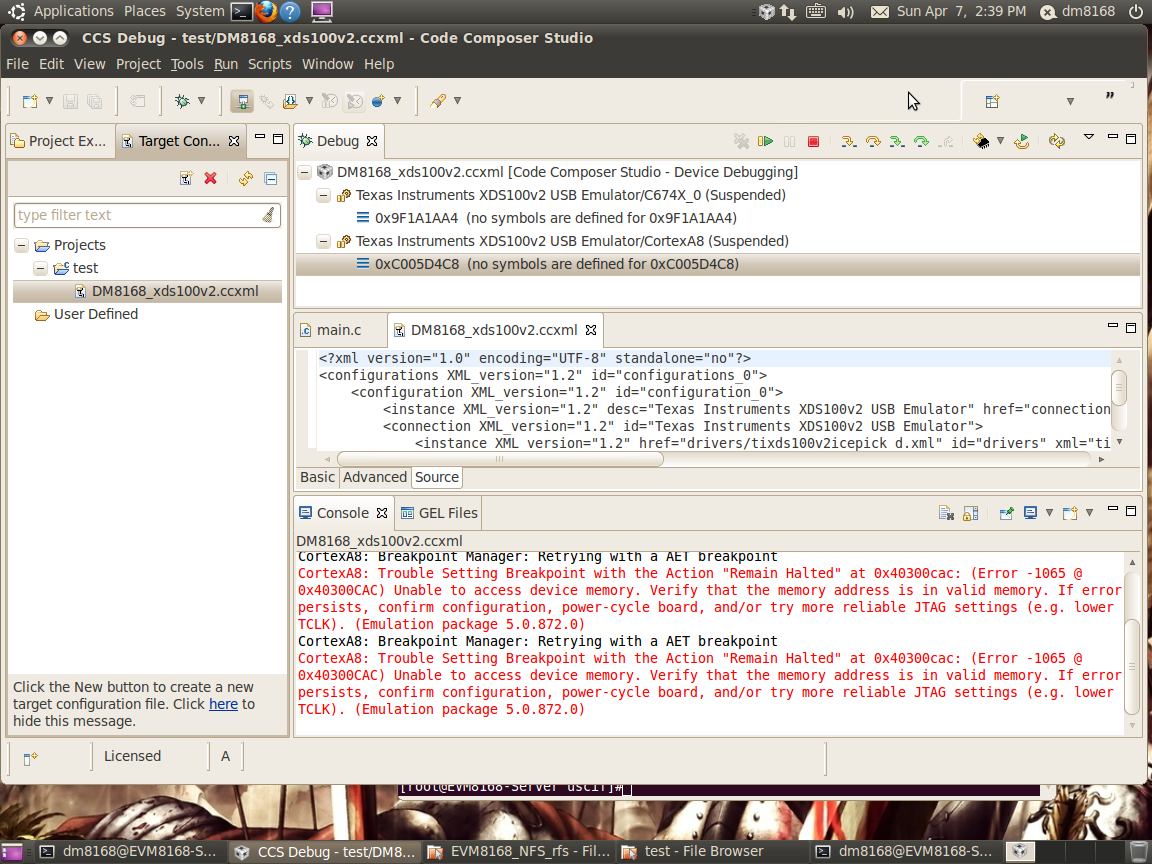Collapse the test project in Target Configurations
The height and width of the screenshot is (864, 1152).
40,268
